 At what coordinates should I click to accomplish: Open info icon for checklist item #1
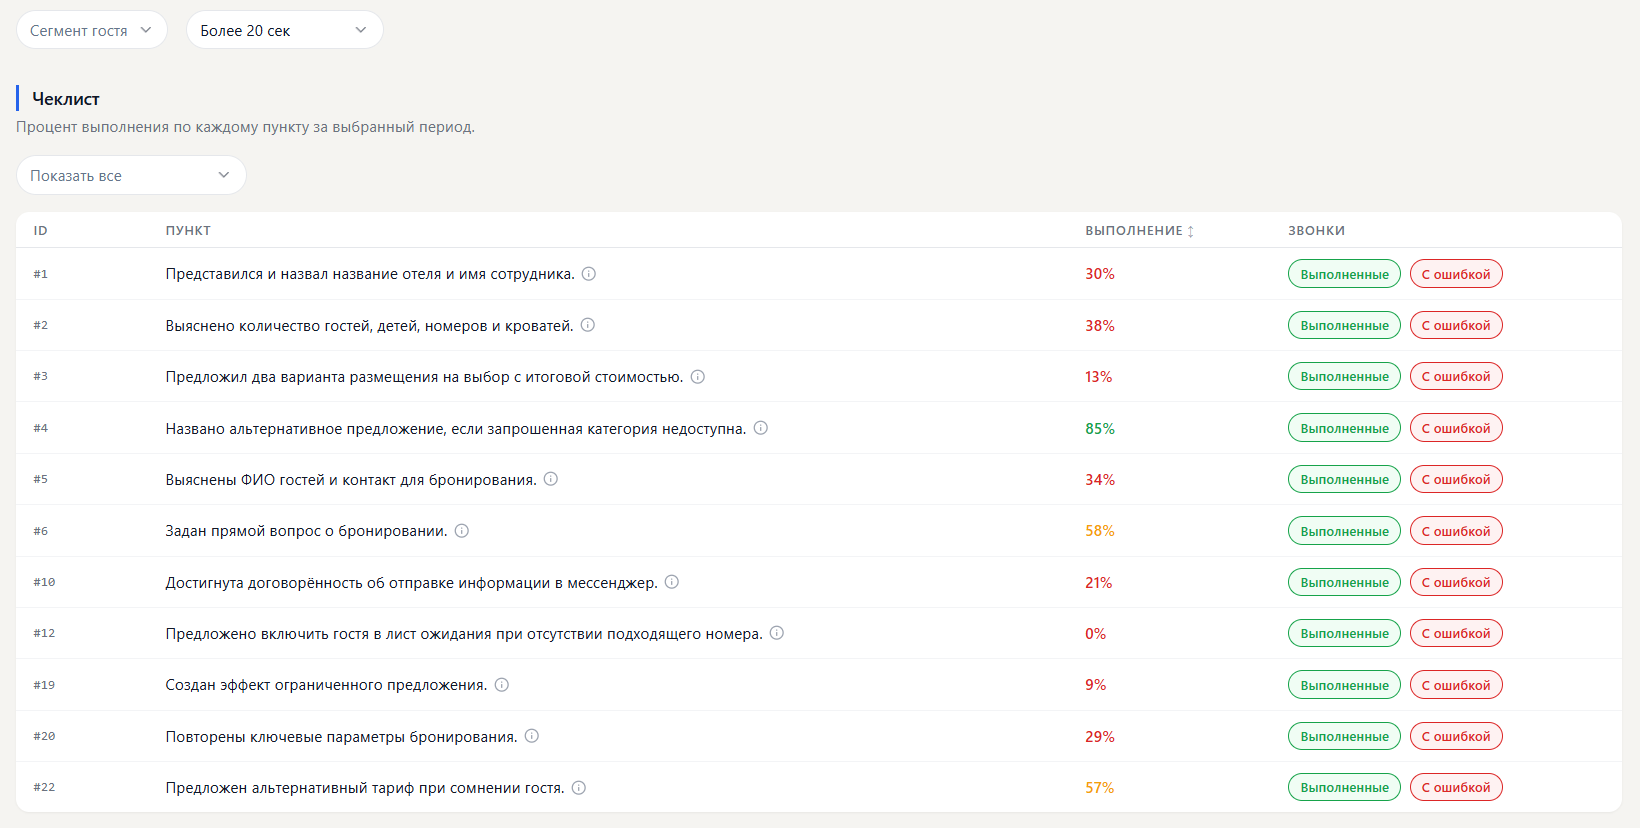tap(589, 274)
